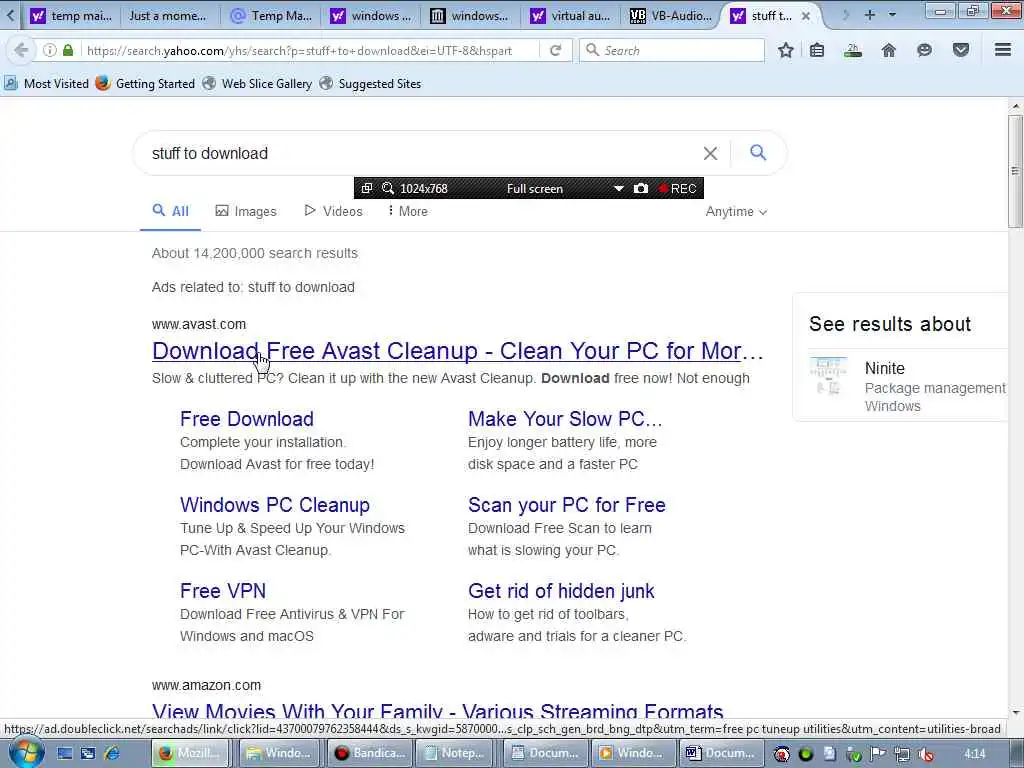Click Show Desktop quick launch icon

64,753
